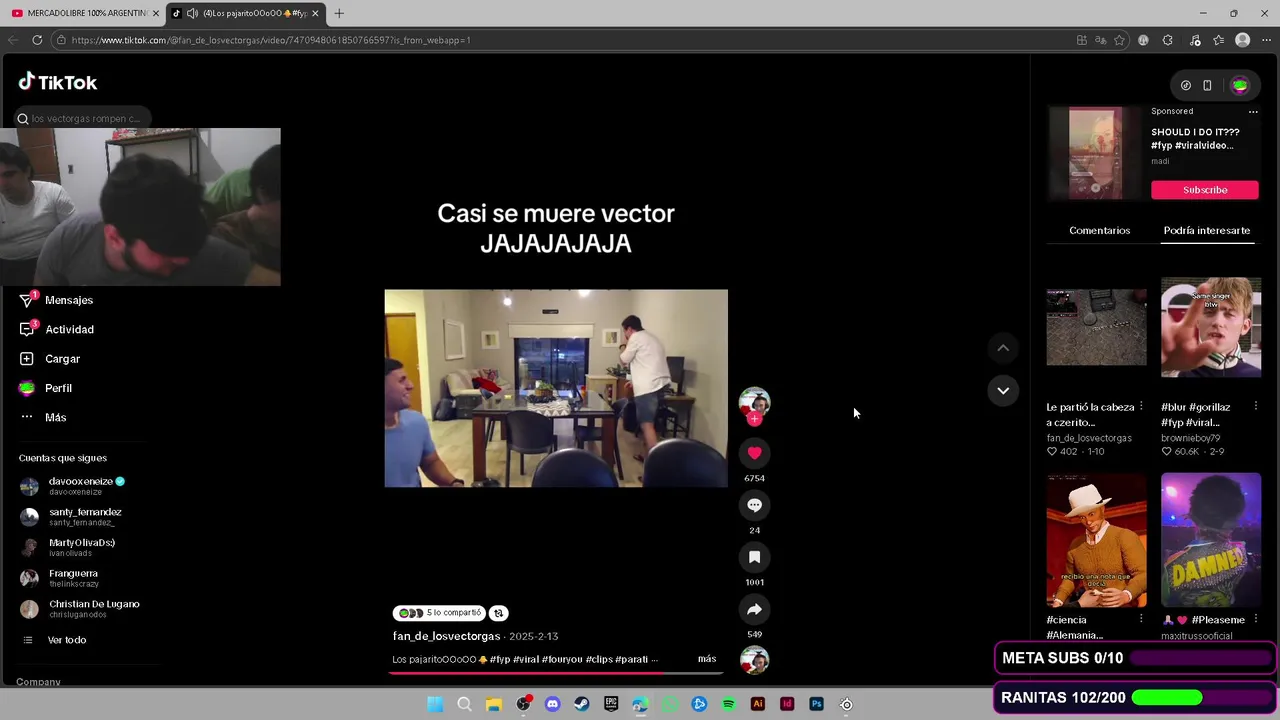Screen dimensions: 1280x720
Task: Open TikTok coins icon in top pill
Action: (1185, 86)
